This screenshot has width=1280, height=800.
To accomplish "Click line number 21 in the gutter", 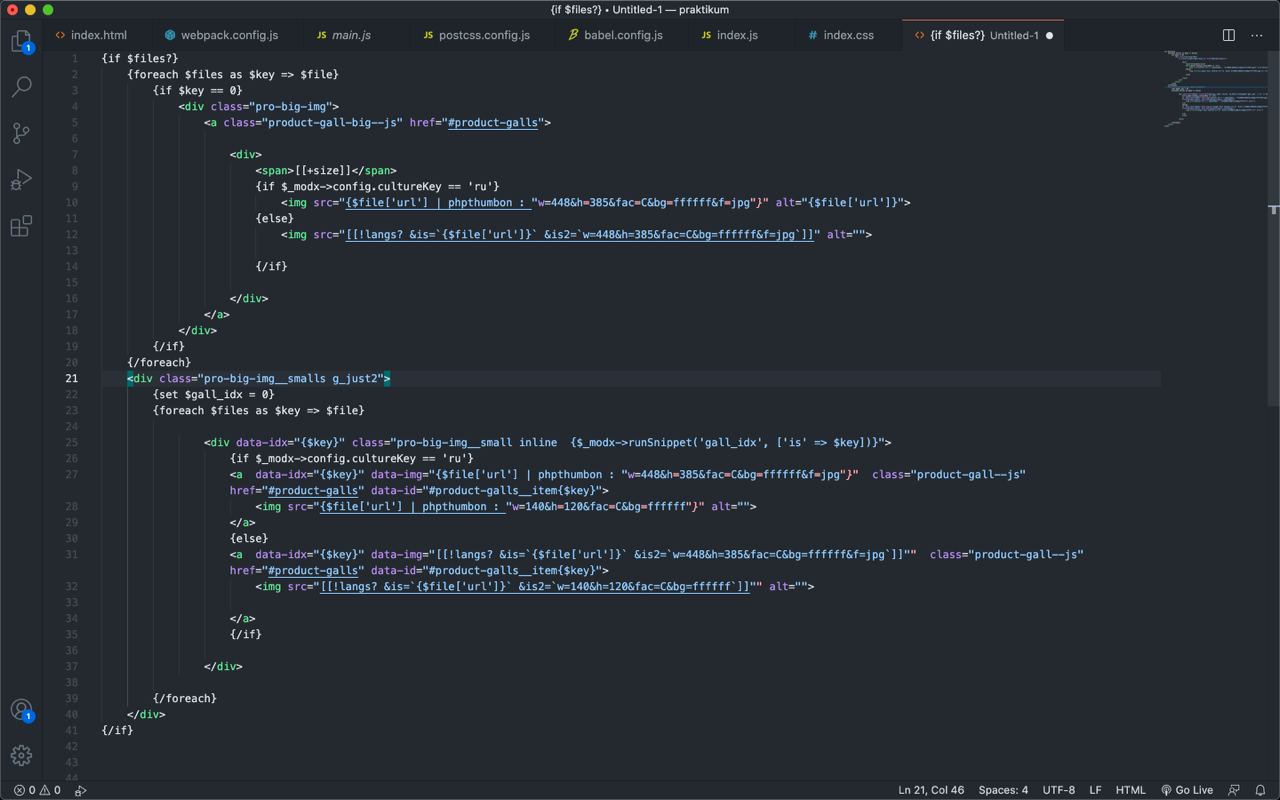I will tap(71, 378).
